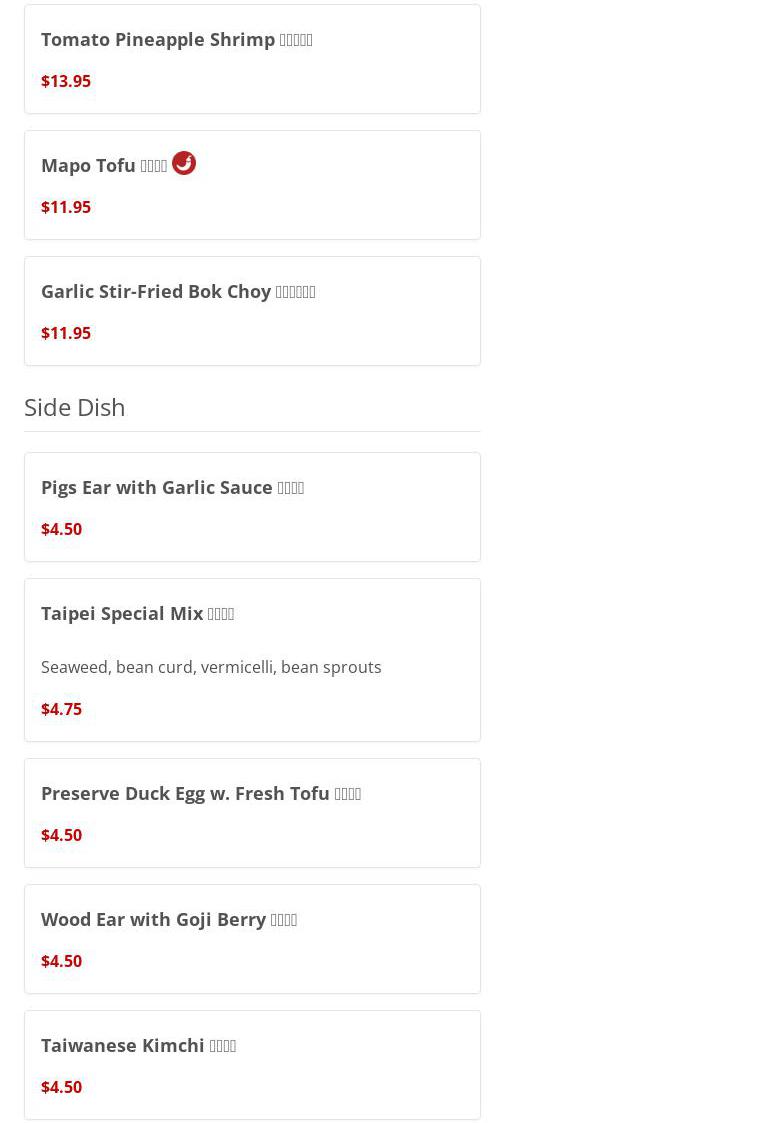Open Pigs Ear with Garlic Sauce title
Image resolution: width=770 pixels, height=1123 pixels.
coord(157,488)
